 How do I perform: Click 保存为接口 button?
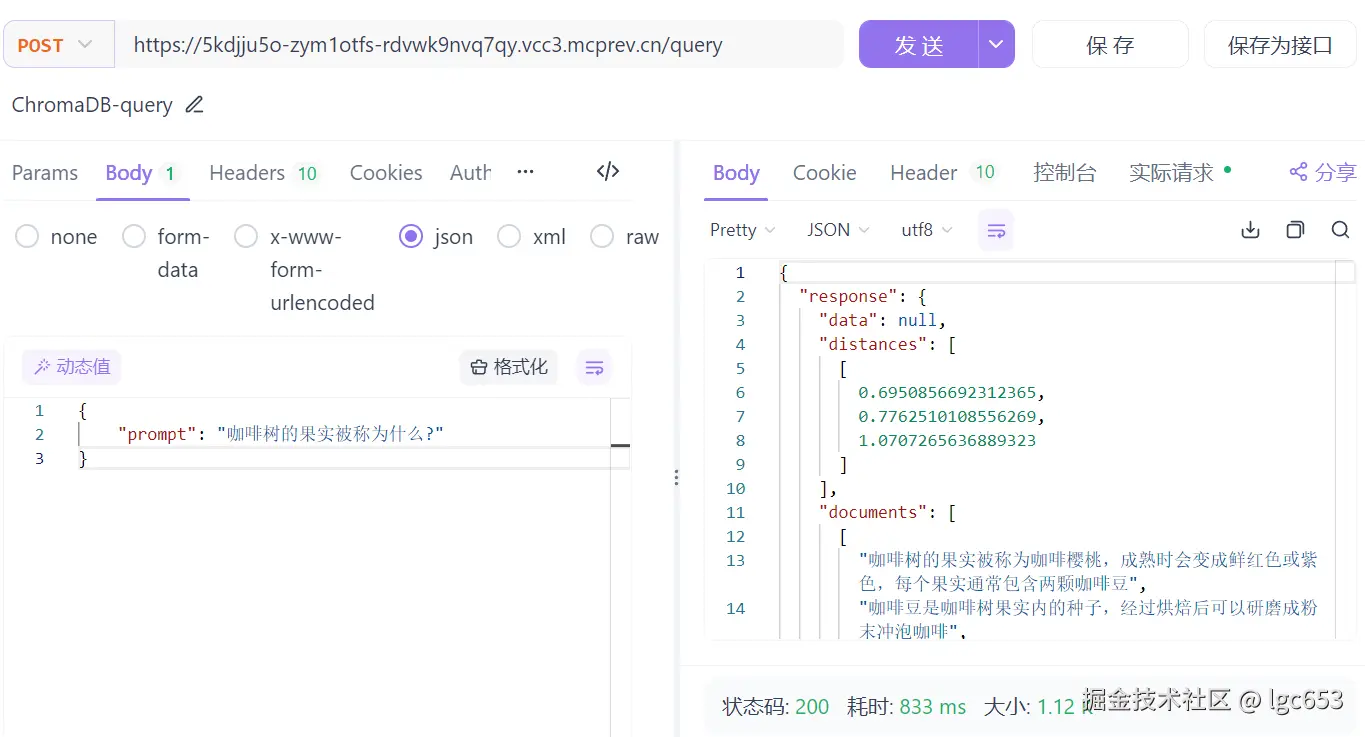click(x=1280, y=45)
